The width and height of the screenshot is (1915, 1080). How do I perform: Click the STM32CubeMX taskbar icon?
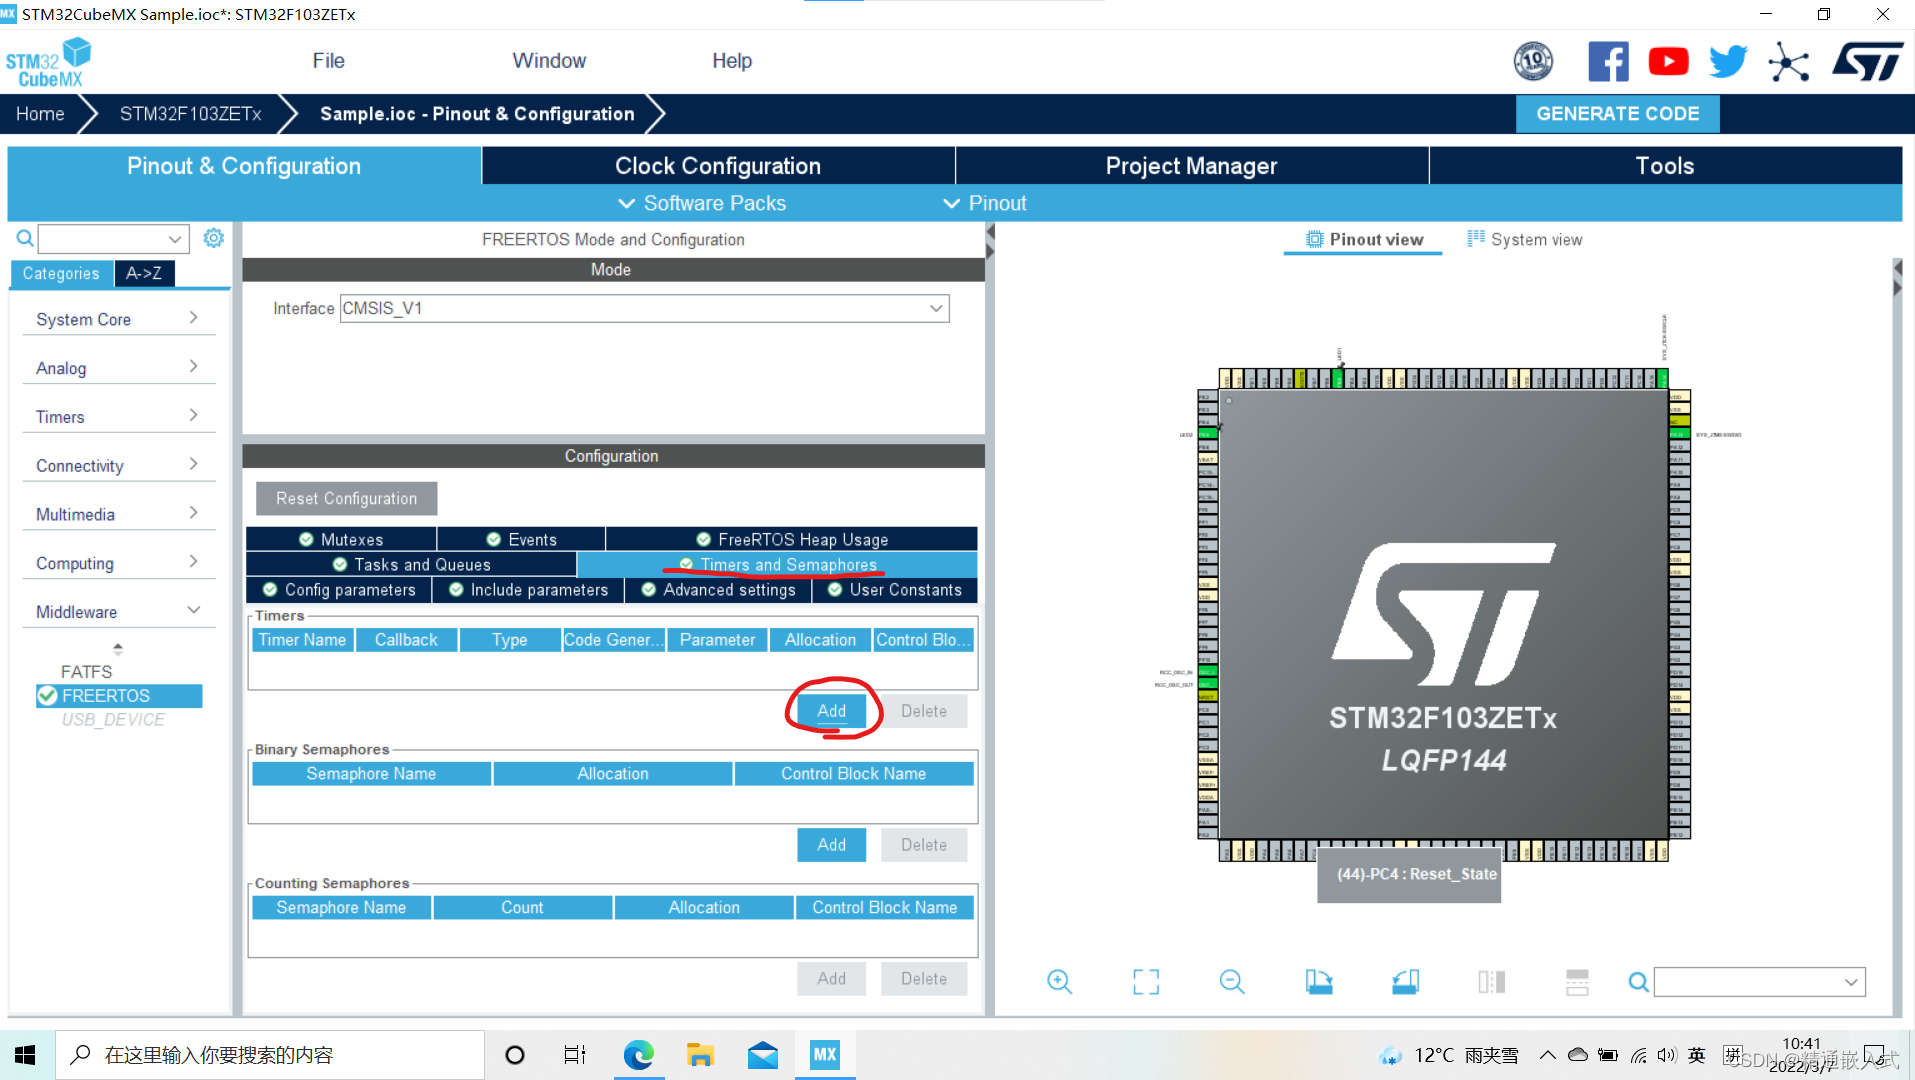[x=825, y=1055]
